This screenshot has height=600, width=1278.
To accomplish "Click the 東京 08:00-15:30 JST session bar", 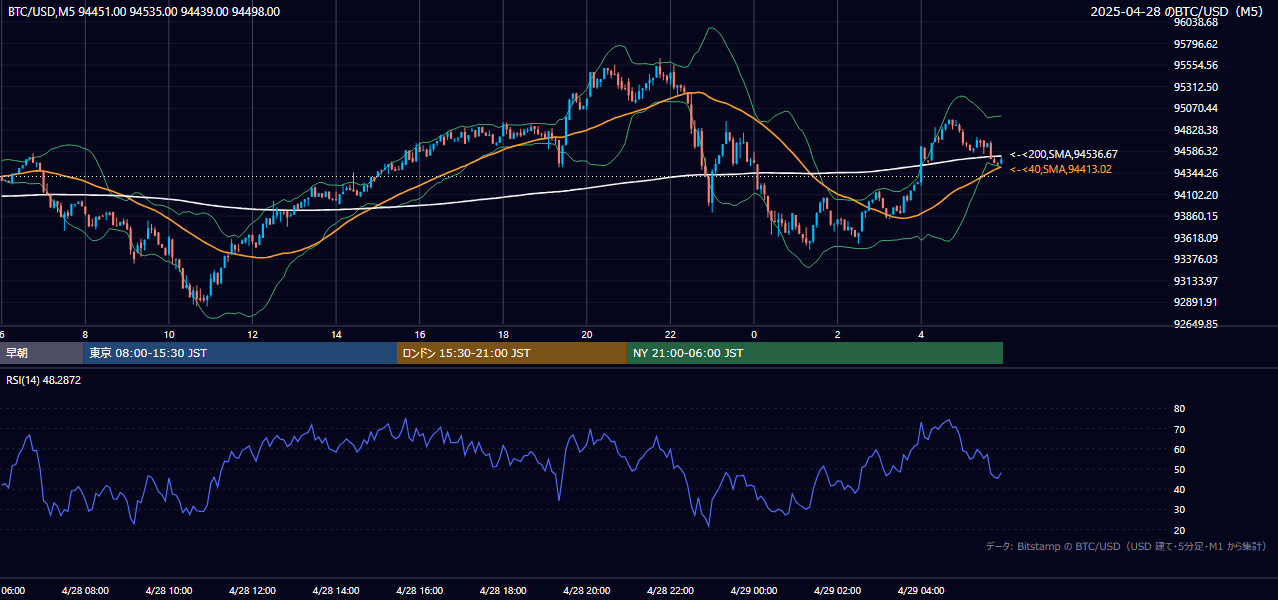I will (x=240, y=353).
